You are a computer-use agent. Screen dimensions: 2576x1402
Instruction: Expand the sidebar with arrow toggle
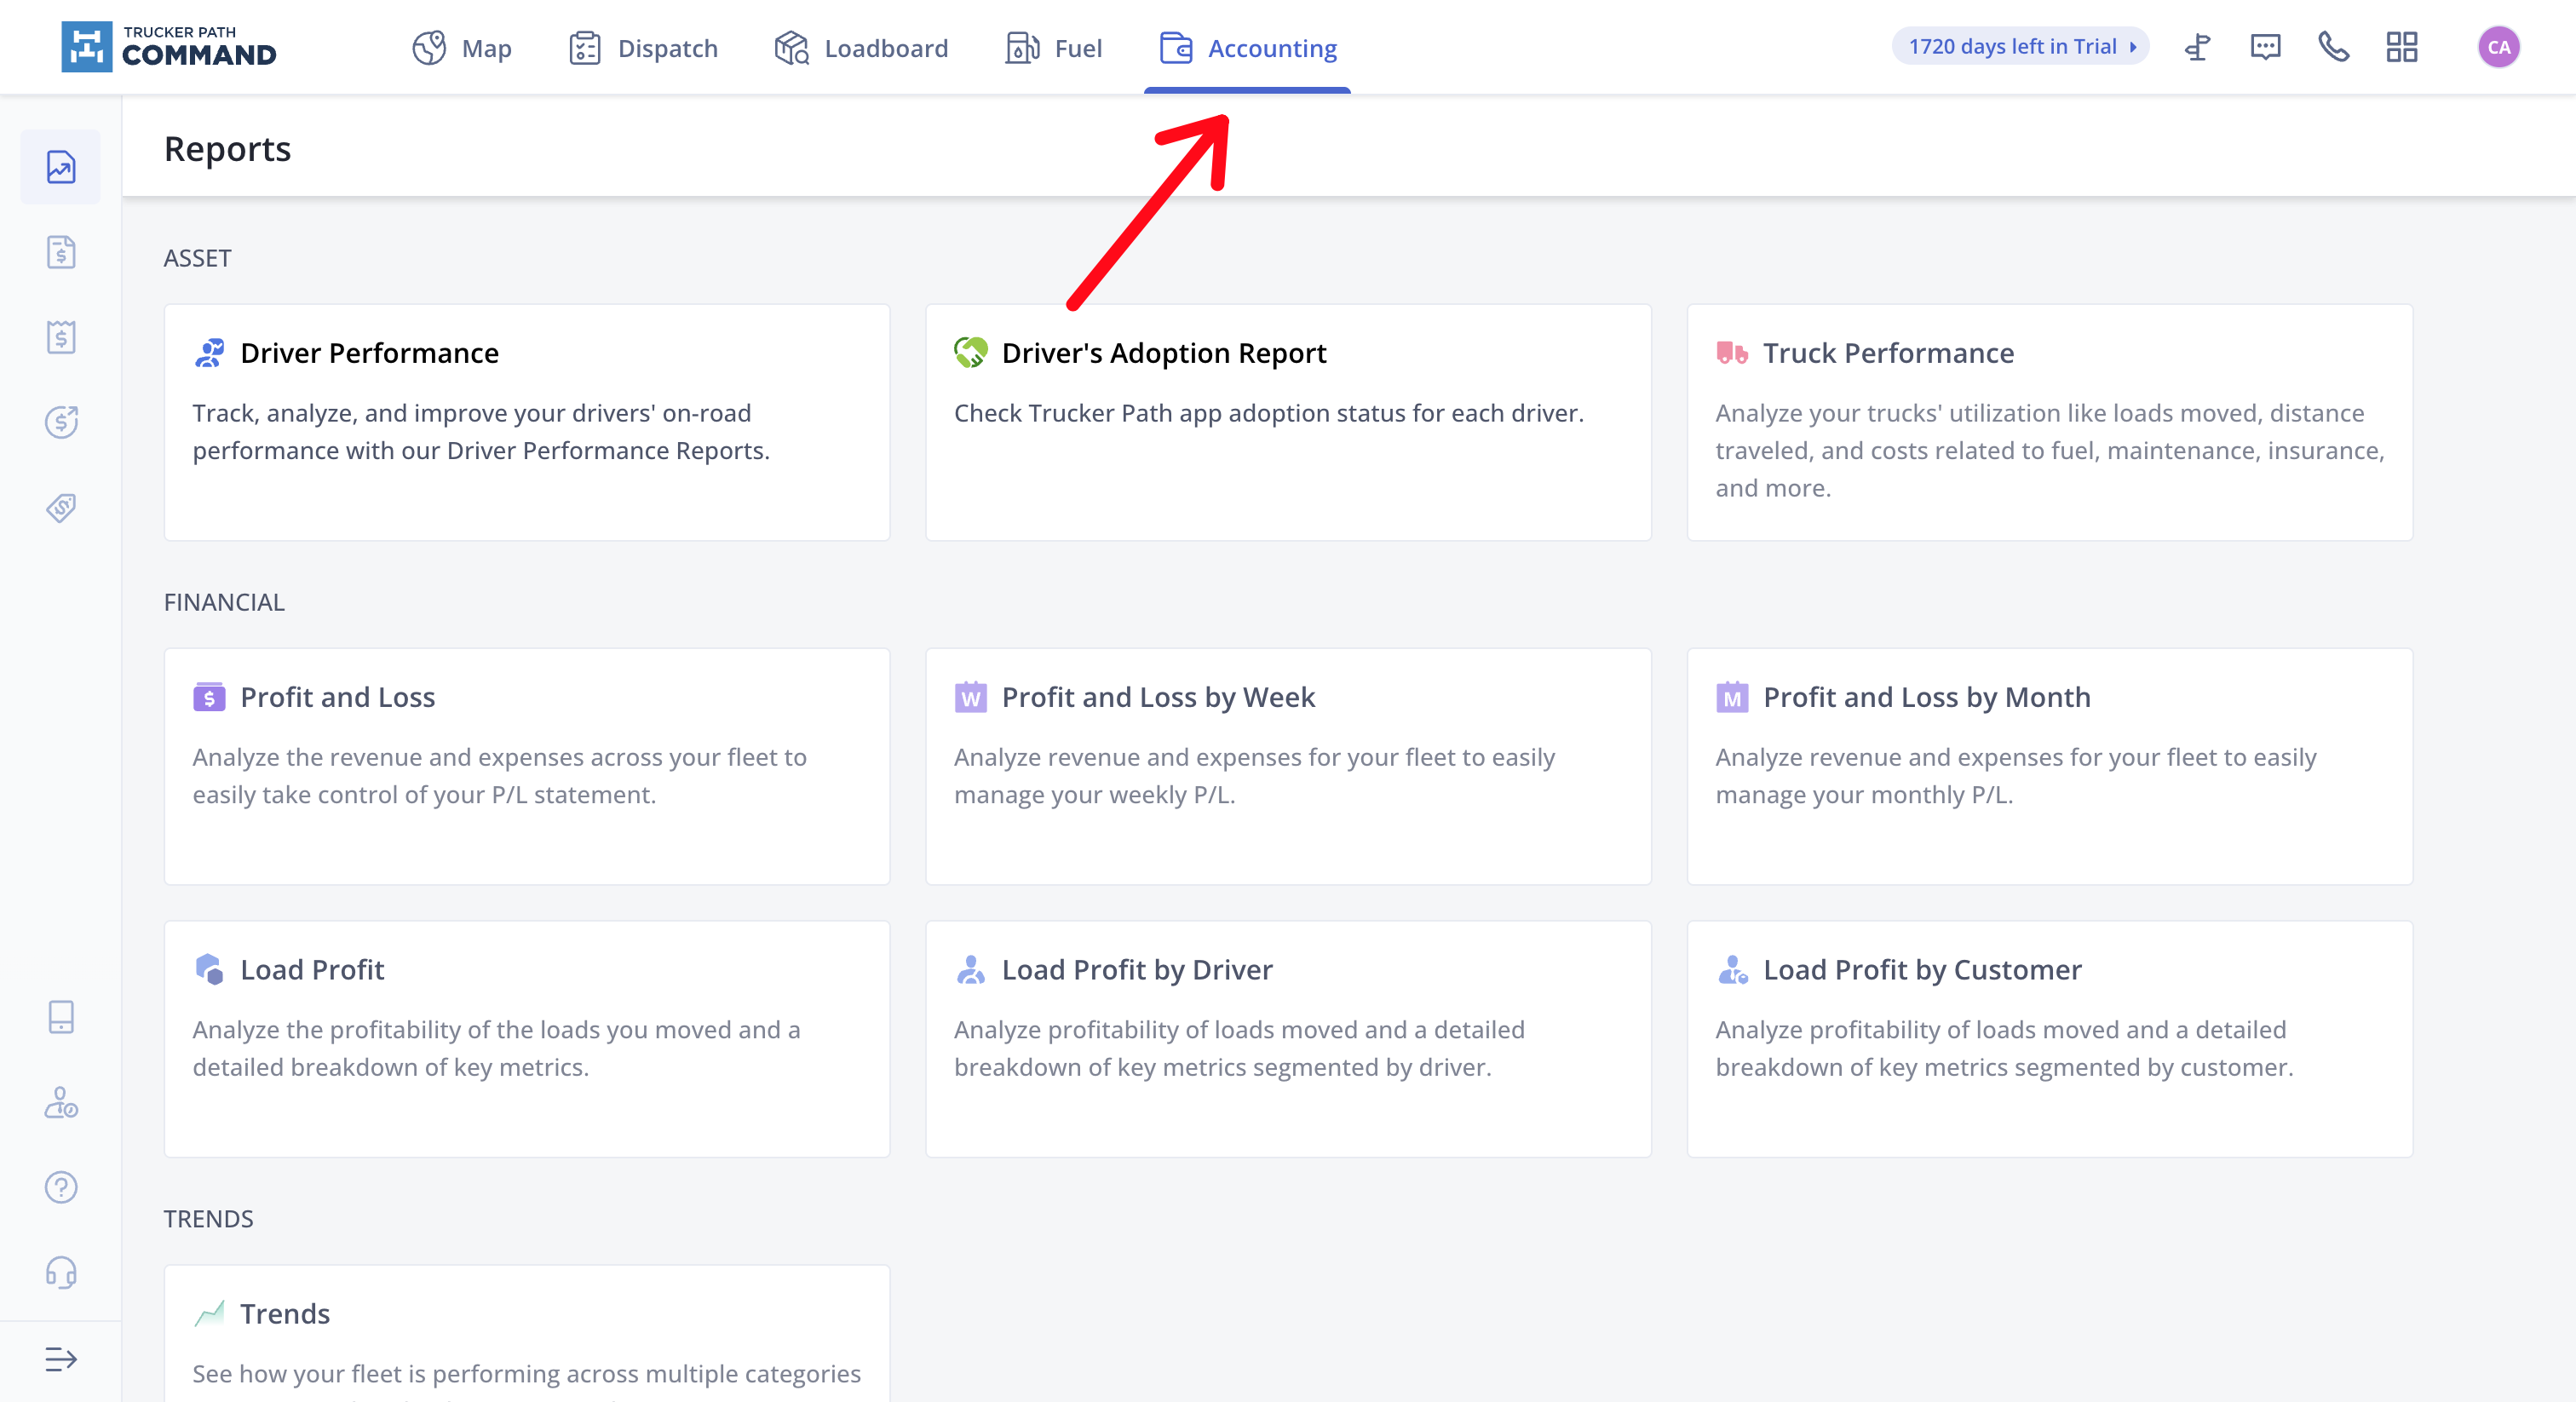[x=61, y=1358]
